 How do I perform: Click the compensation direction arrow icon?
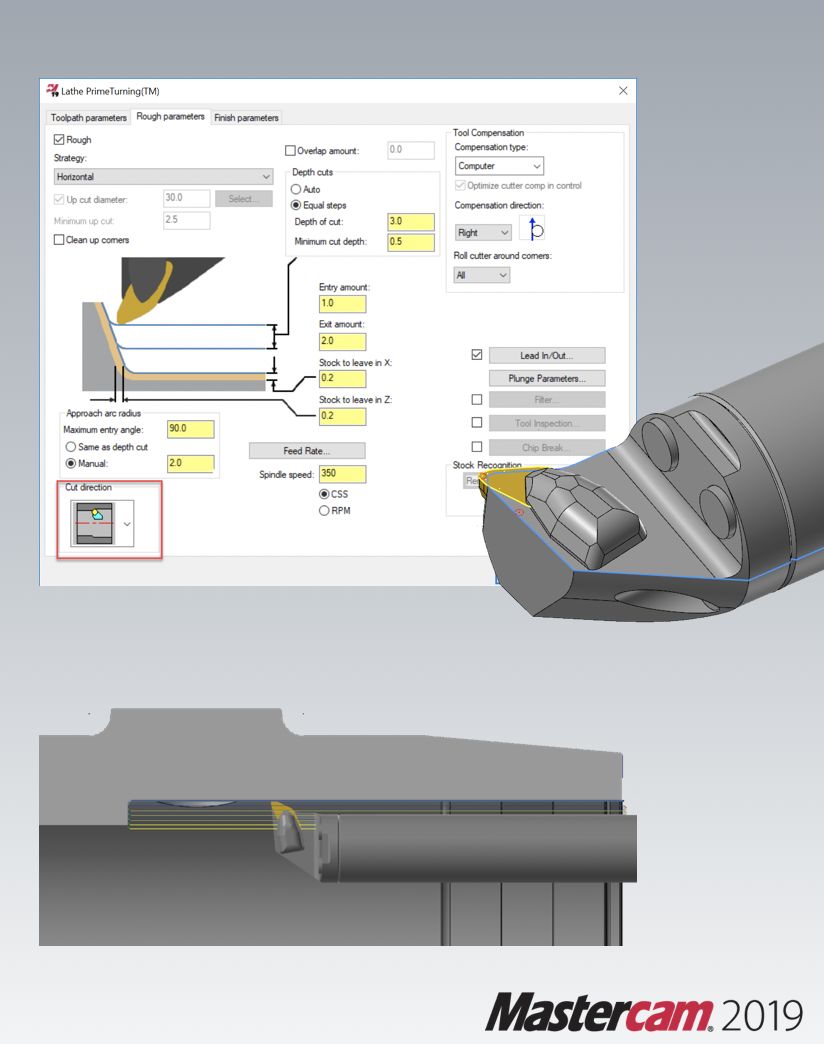532,231
